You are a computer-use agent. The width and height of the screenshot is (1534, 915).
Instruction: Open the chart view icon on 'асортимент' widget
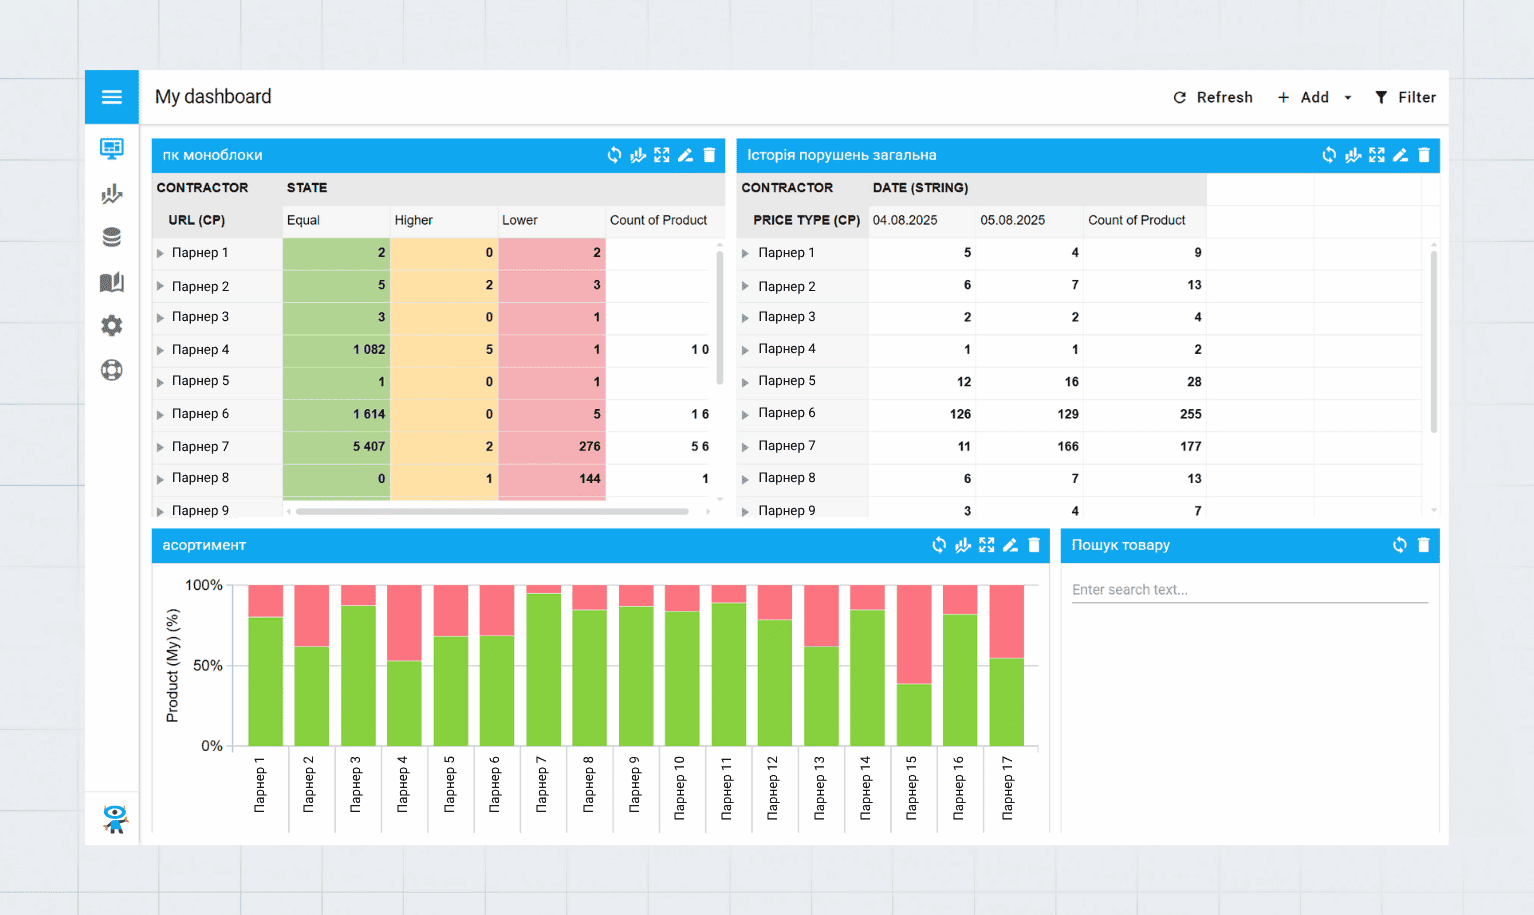click(x=962, y=545)
